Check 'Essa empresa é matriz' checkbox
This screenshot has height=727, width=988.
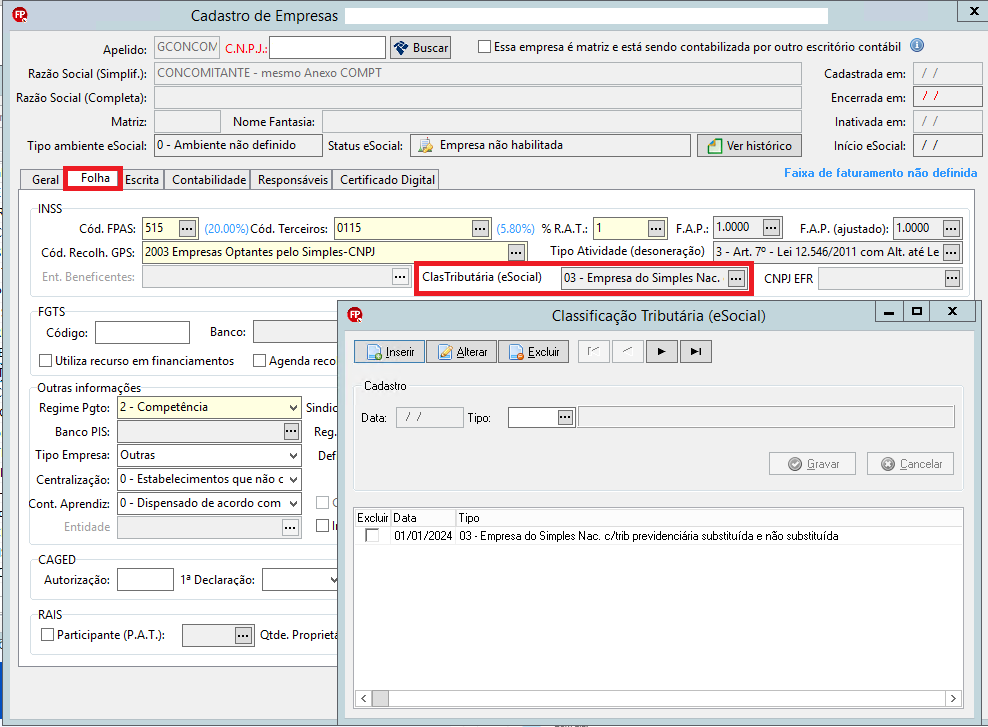pos(485,47)
